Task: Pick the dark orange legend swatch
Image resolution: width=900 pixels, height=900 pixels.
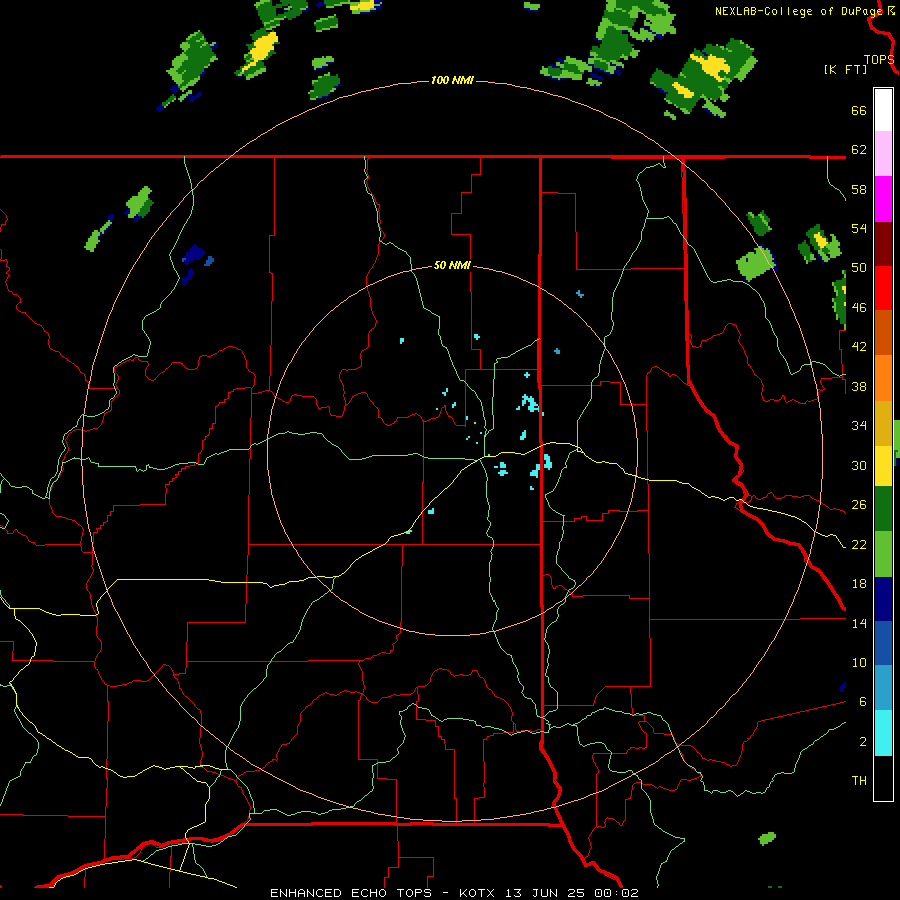Action: (x=883, y=333)
